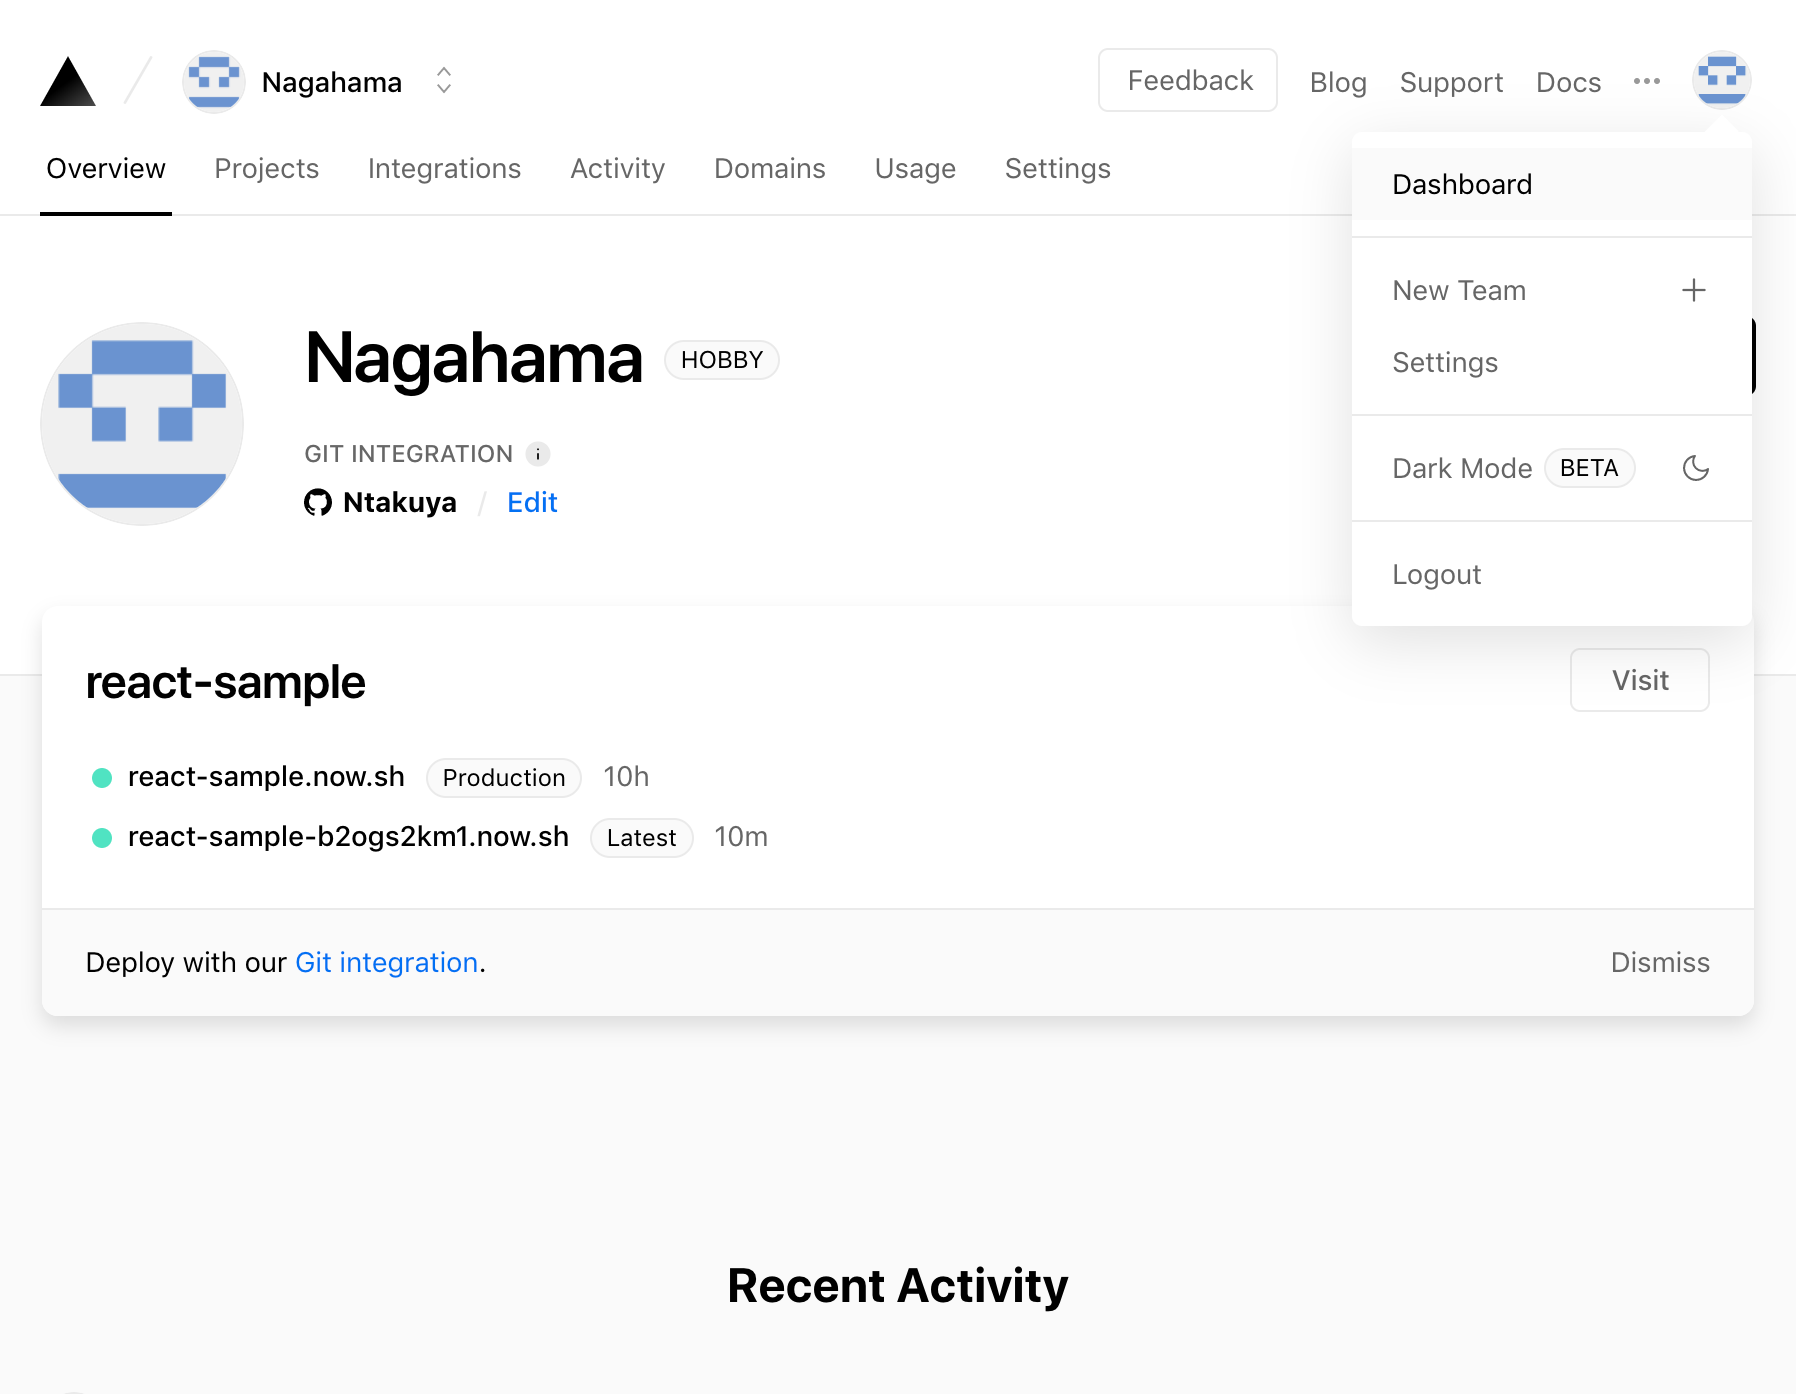Open the Git integration link

pyautogui.click(x=386, y=962)
